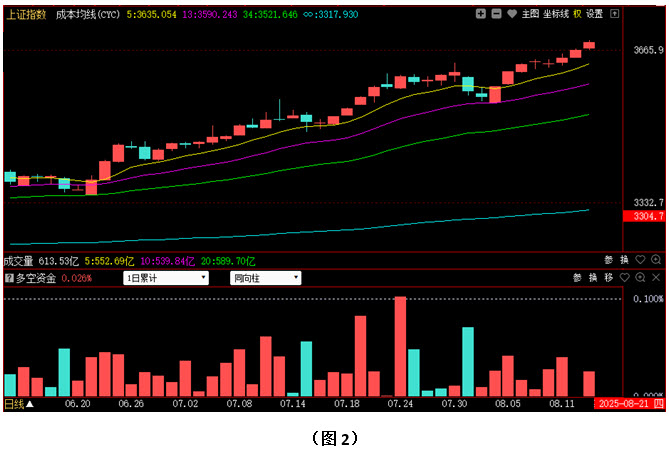Click the 07.02 date marker
Image resolution: width=669 pixels, height=458 pixels.
pos(185,403)
